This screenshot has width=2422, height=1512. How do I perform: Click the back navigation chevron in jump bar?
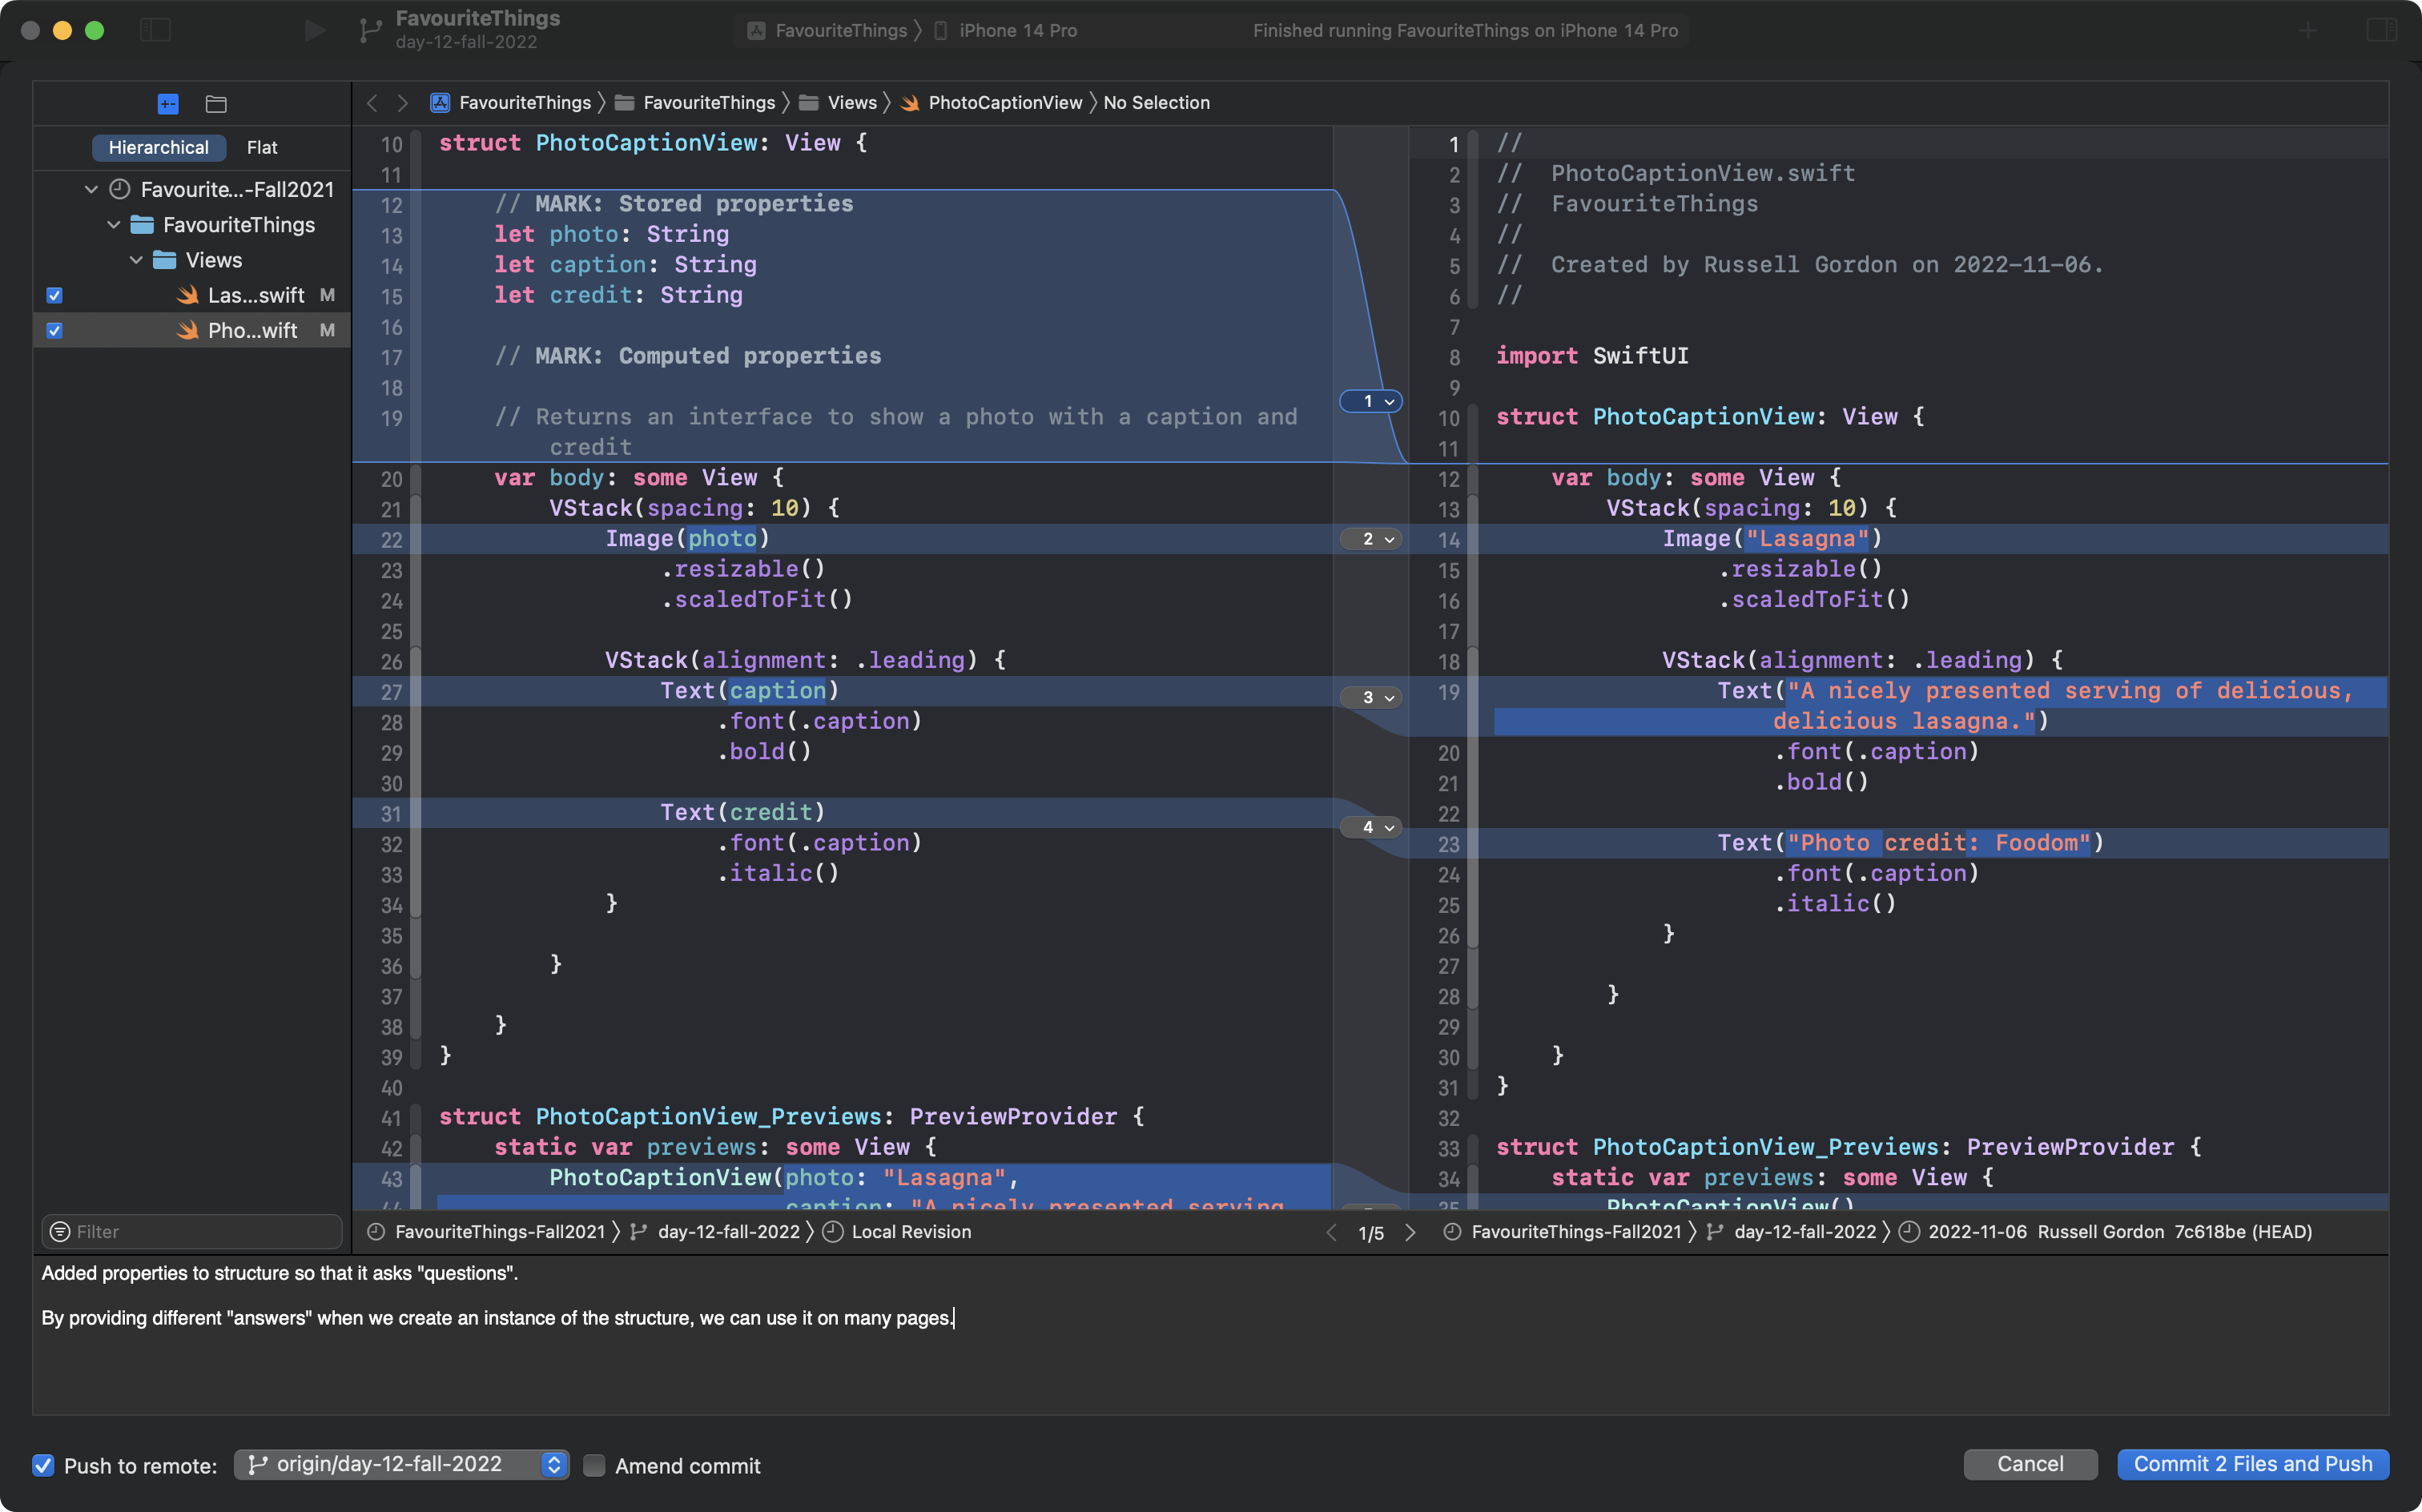pyautogui.click(x=372, y=103)
